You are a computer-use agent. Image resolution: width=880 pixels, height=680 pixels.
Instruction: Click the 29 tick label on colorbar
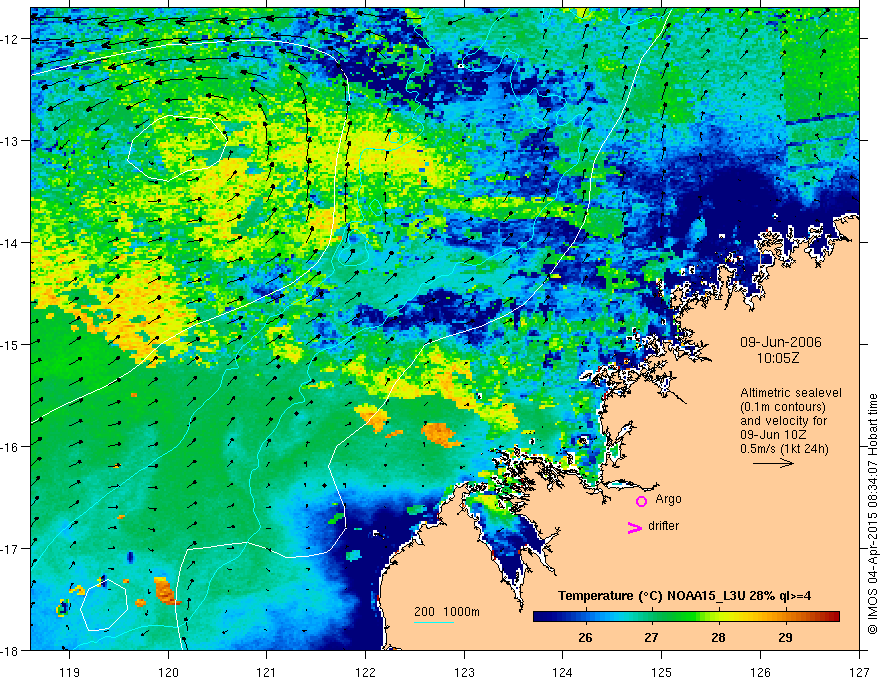pos(786,637)
